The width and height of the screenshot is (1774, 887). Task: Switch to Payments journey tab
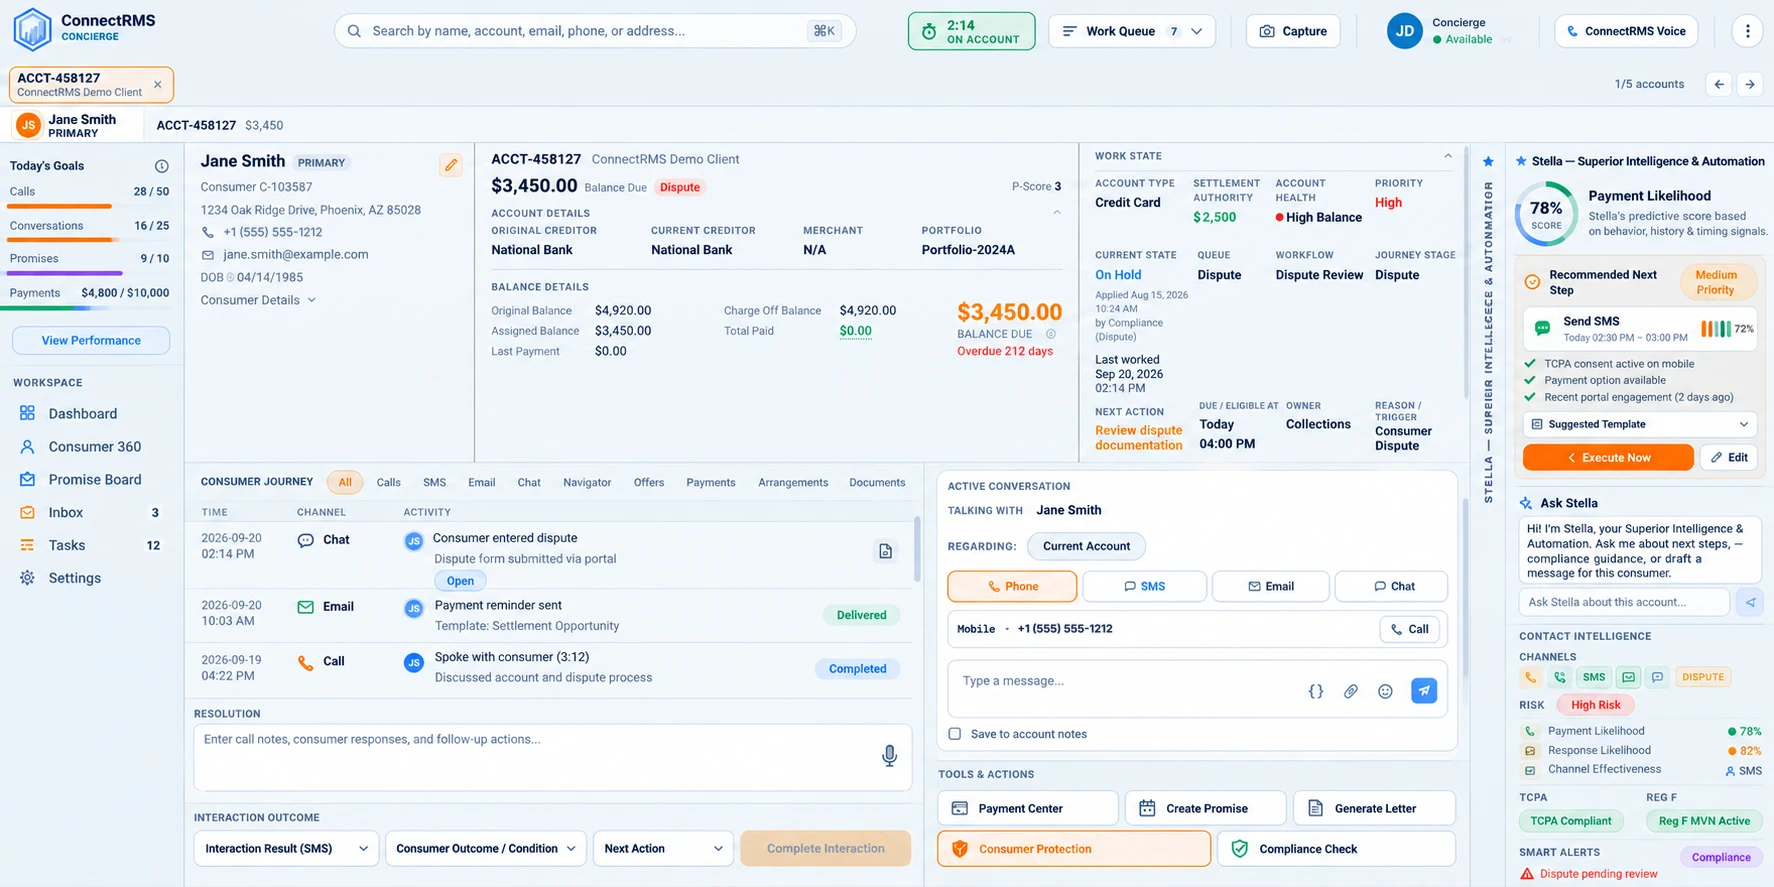pos(711,482)
